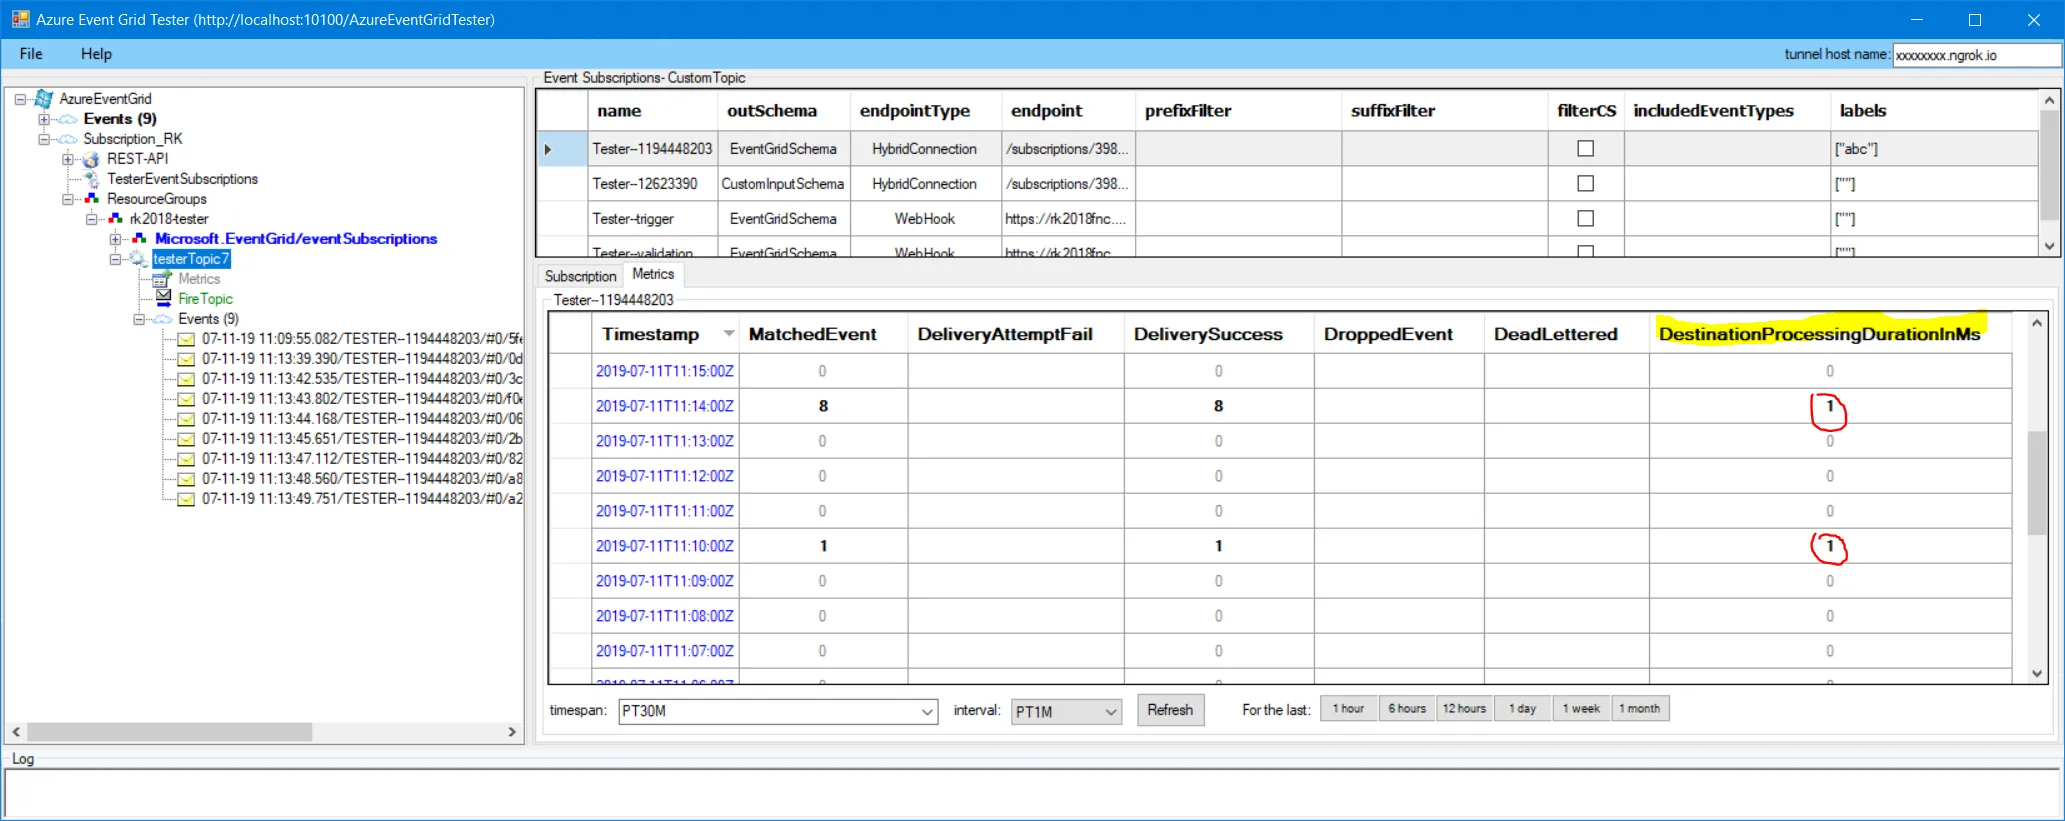Image resolution: width=2065 pixels, height=821 pixels.
Task: Click envelope icon for event 11:13:43.802
Action: (x=186, y=399)
